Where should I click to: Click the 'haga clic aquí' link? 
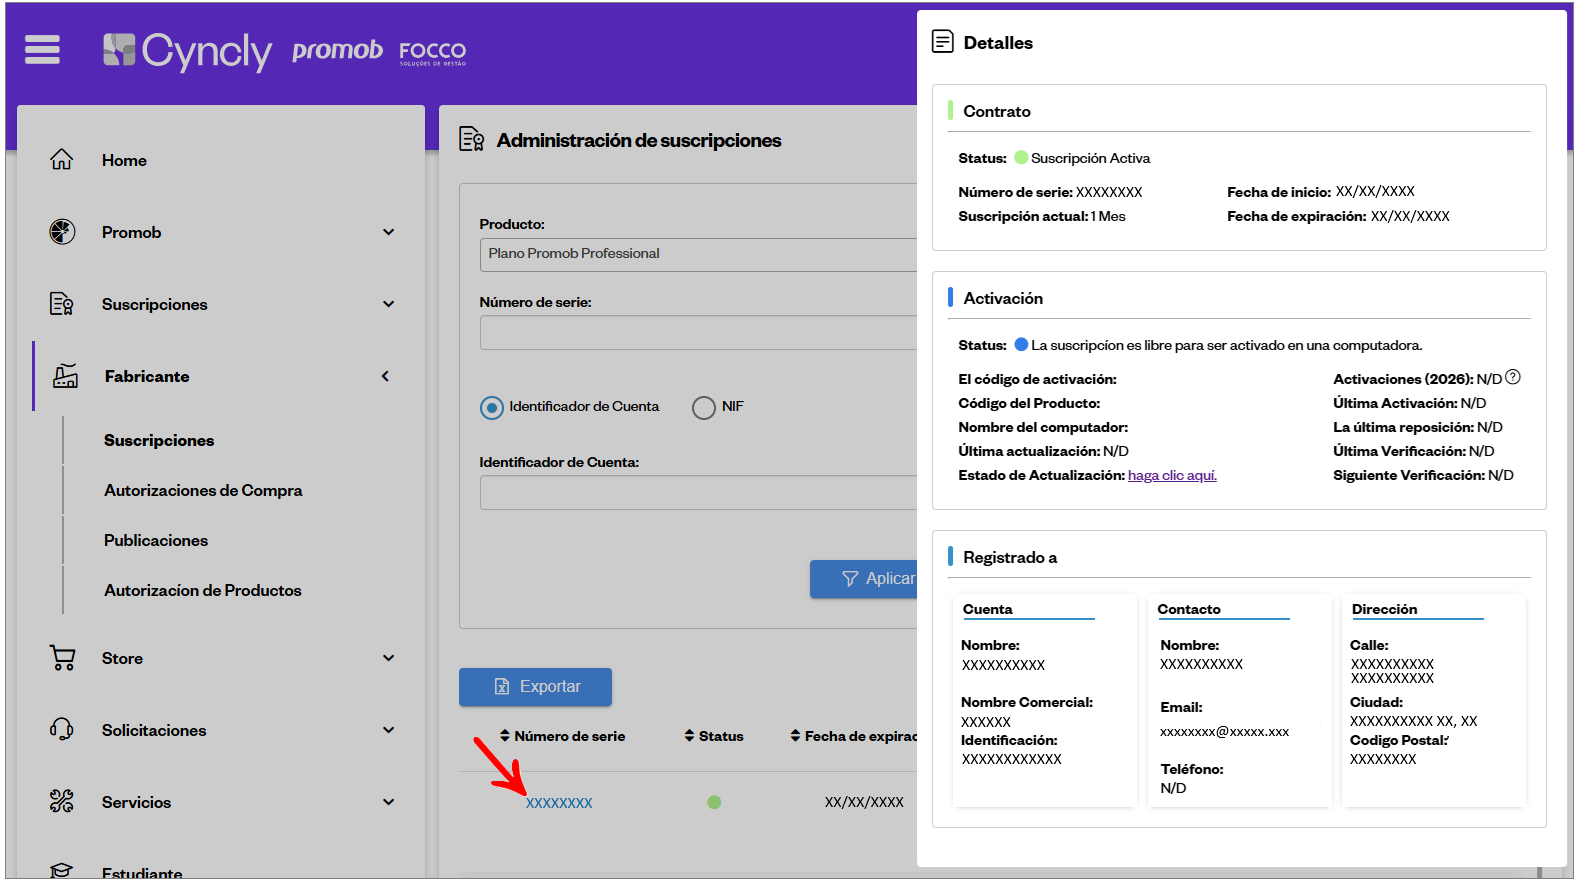pos(1172,476)
